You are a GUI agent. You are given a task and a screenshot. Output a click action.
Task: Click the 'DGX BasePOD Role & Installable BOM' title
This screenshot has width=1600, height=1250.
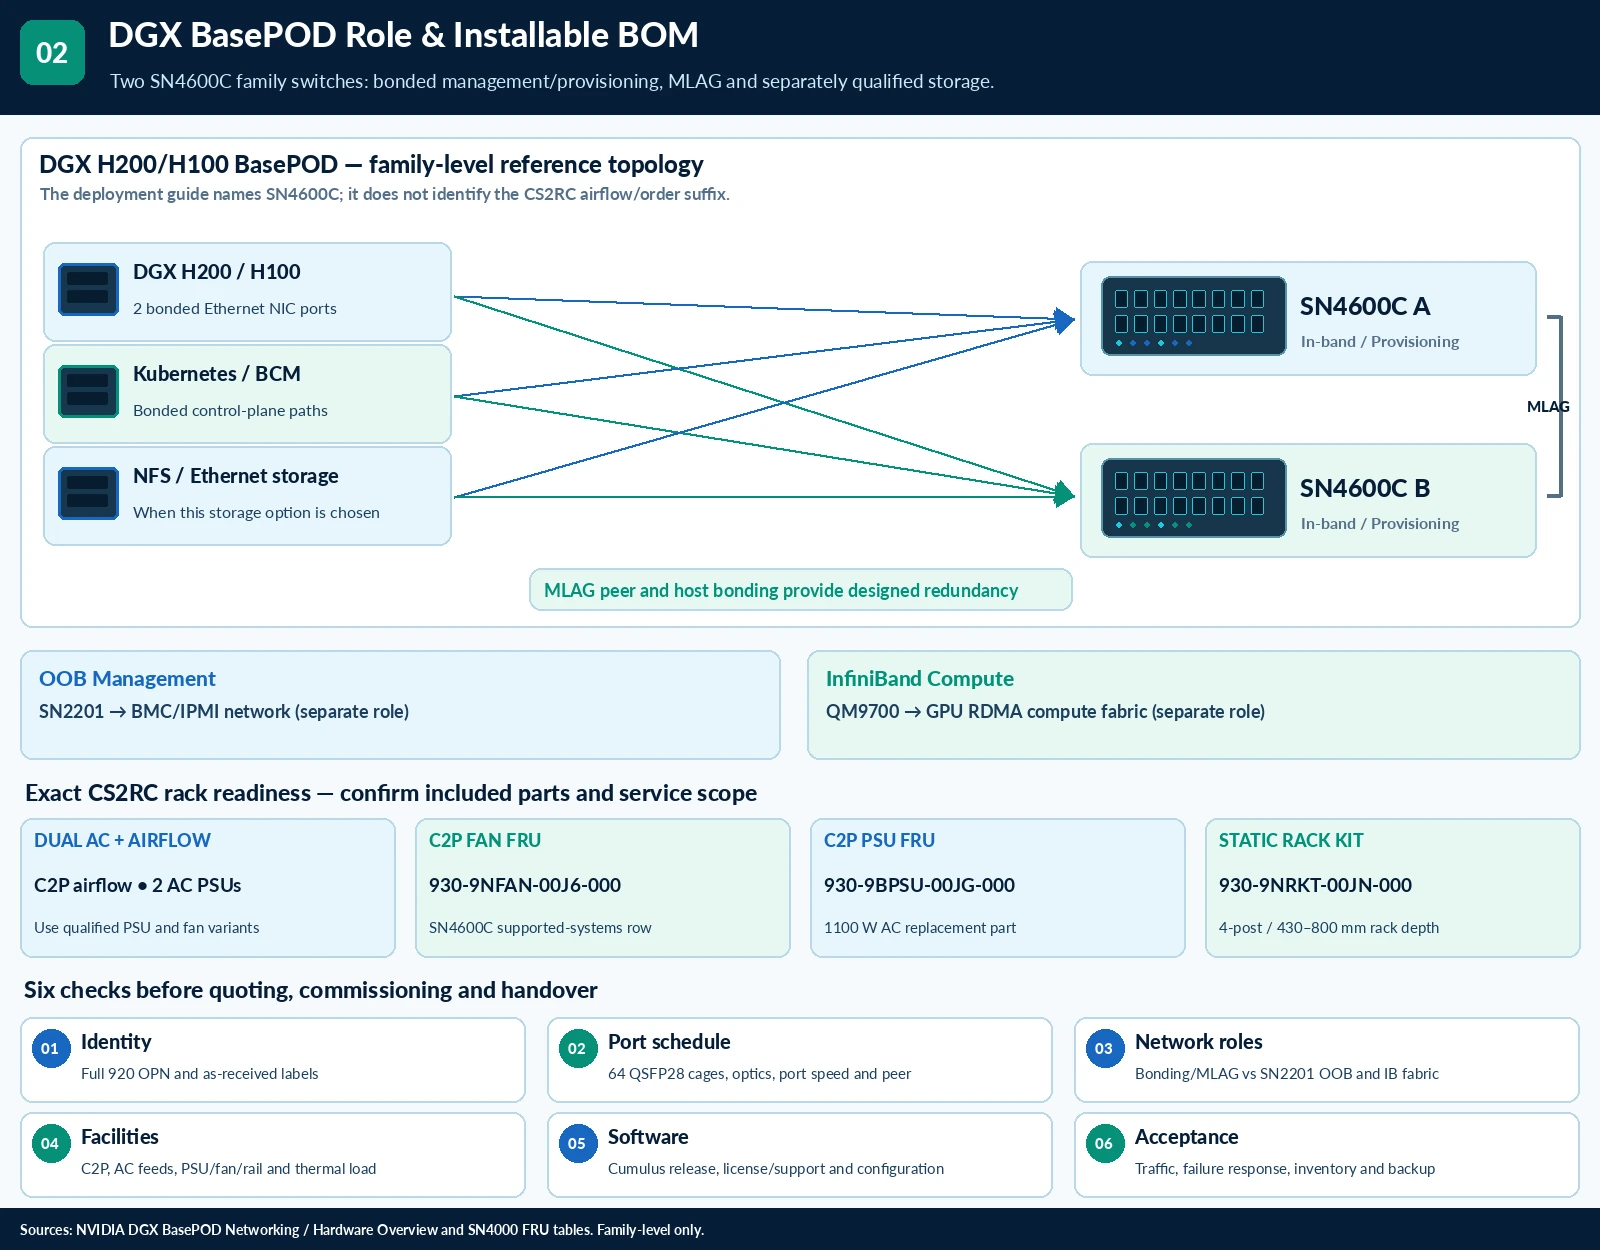point(403,35)
